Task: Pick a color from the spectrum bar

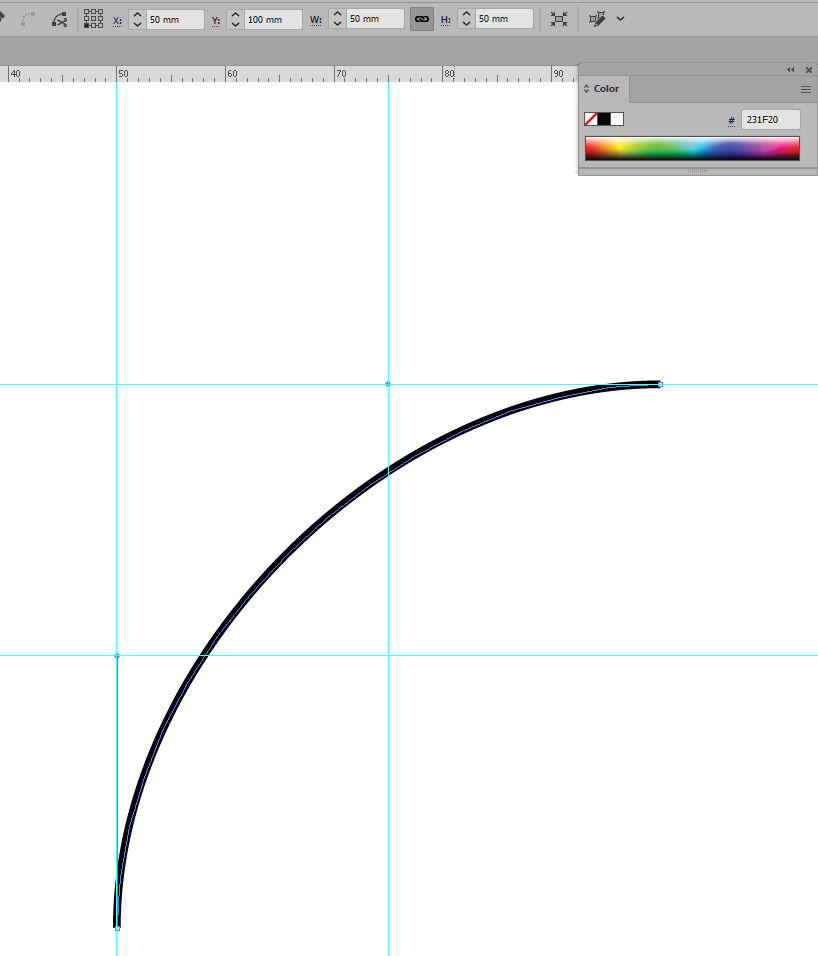Action: click(x=692, y=149)
